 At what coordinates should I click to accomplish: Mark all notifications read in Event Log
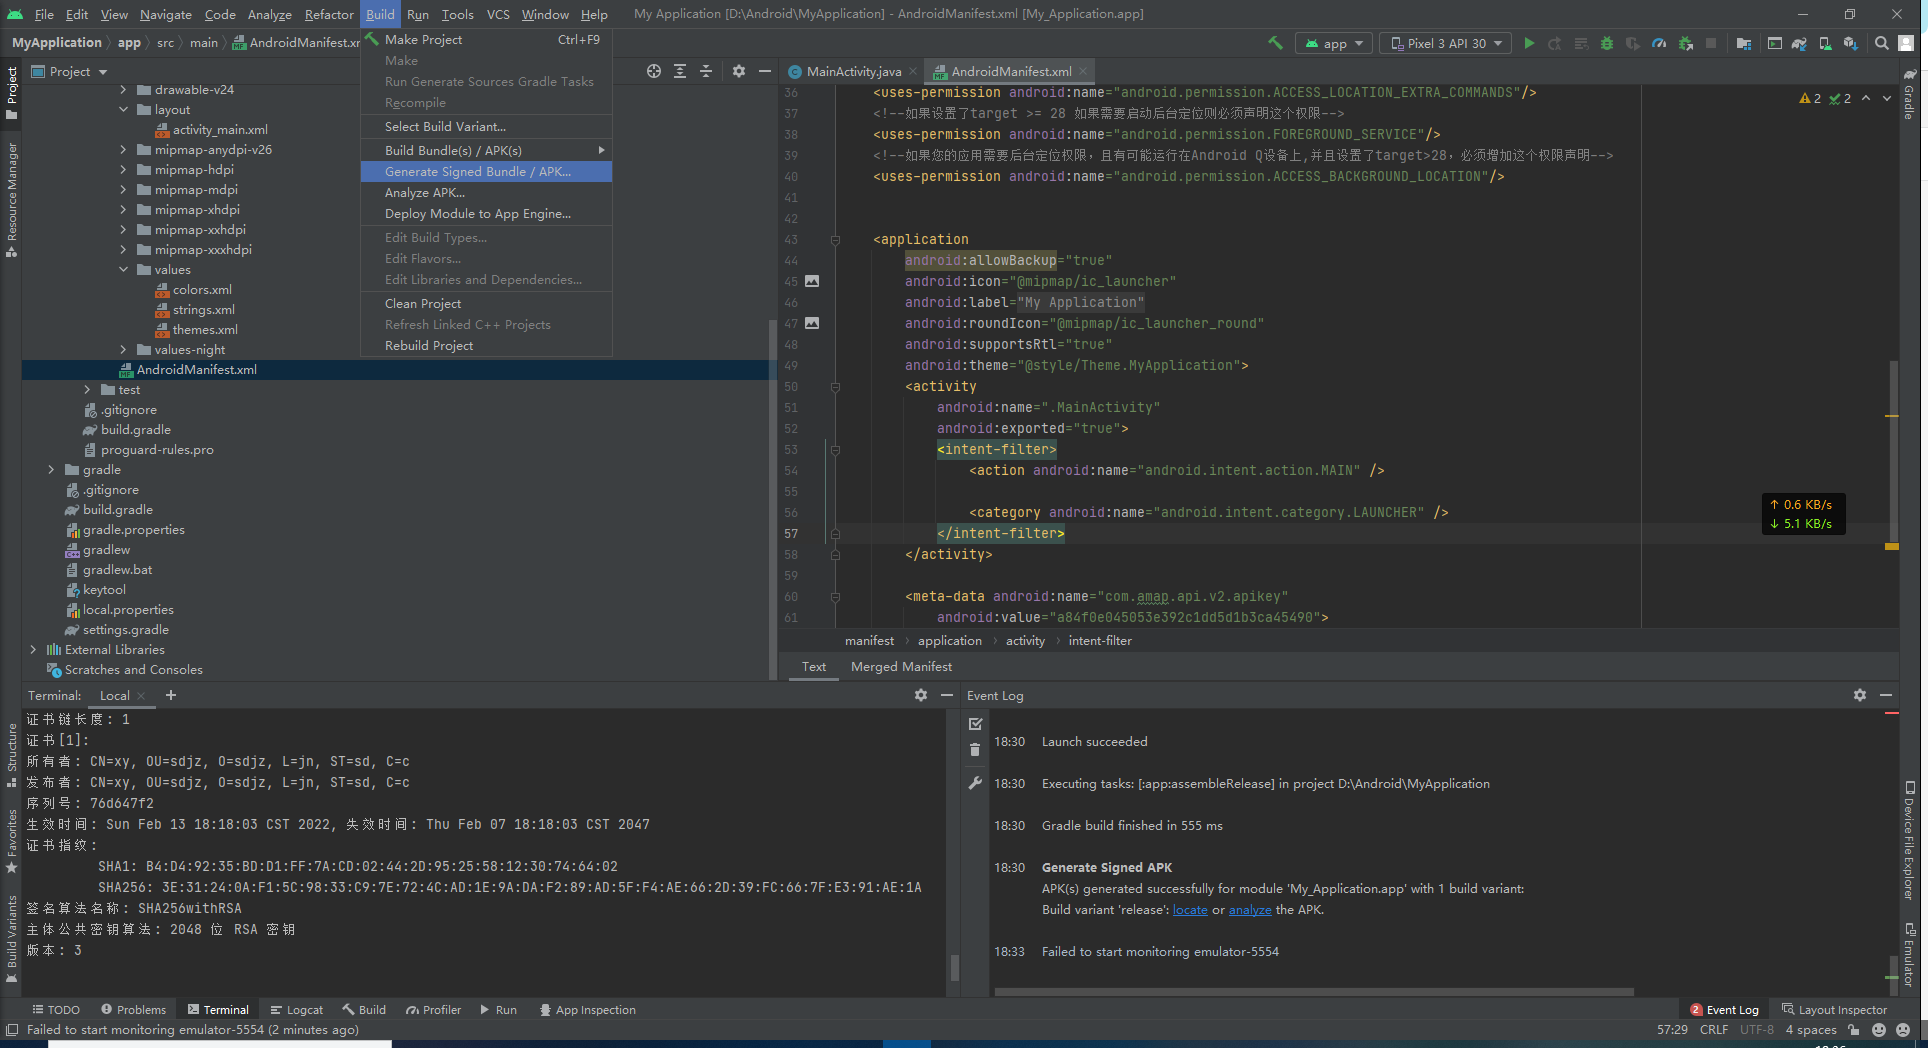(x=975, y=723)
